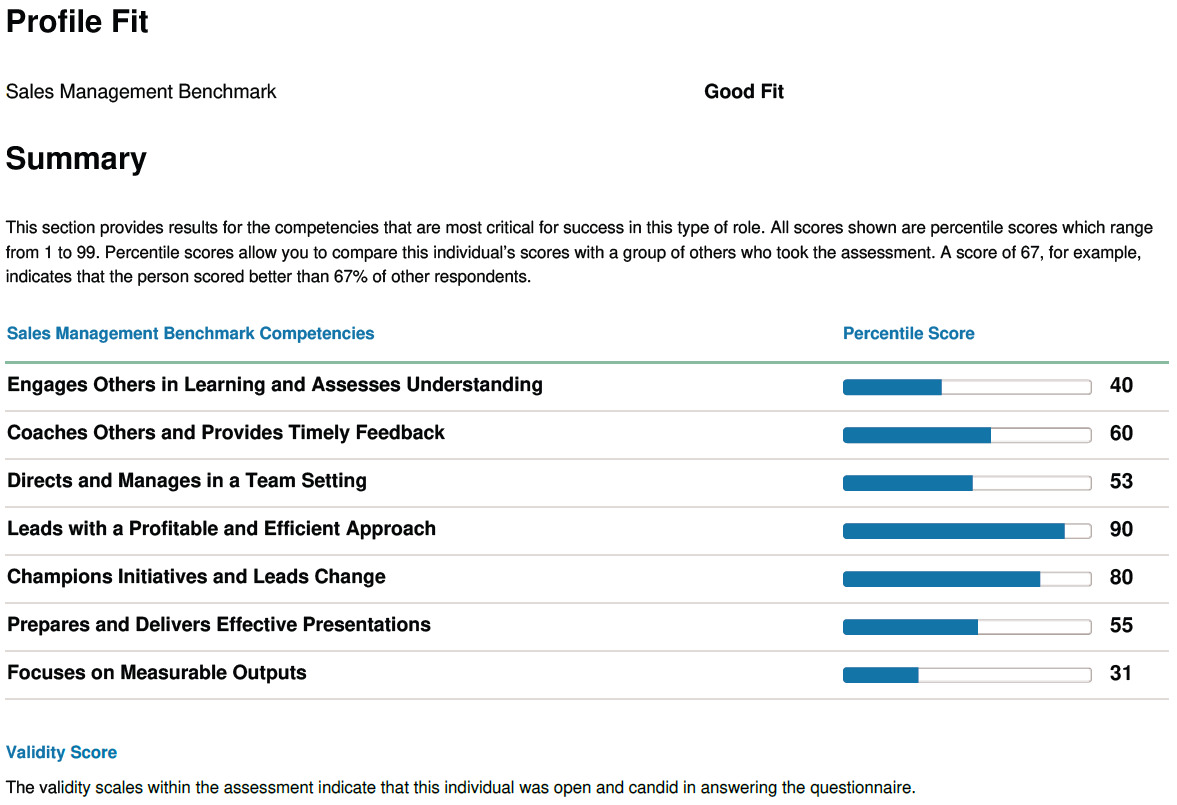1177x805 pixels.
Task: Select the Directs and Manages score bar
Action: pyautogui.click(x=966, y=483)
